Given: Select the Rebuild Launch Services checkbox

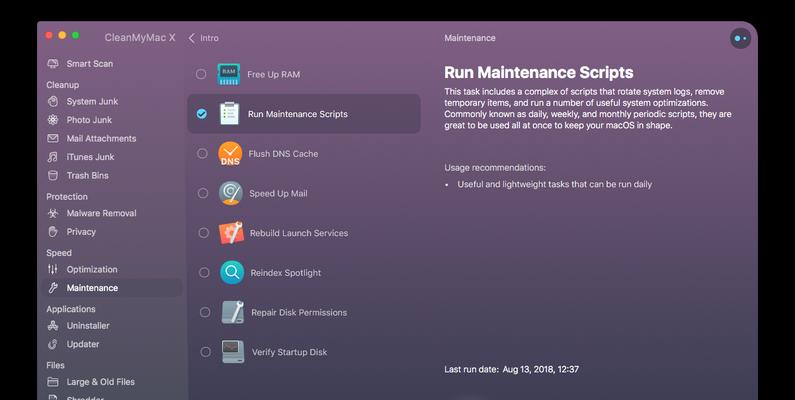Looking at the screenshot, I should [x=203, y=233].
